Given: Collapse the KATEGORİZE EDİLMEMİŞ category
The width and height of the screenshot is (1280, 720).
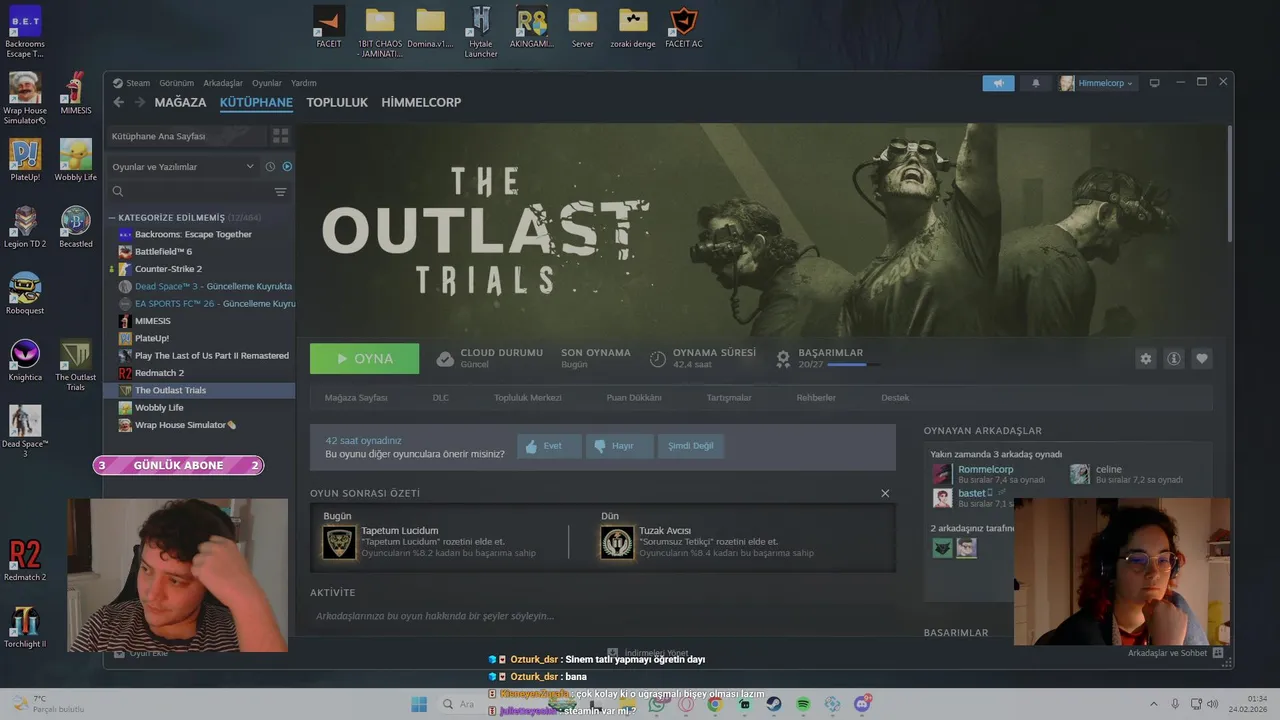Looking at the screenshot, I should pos(112,217).
